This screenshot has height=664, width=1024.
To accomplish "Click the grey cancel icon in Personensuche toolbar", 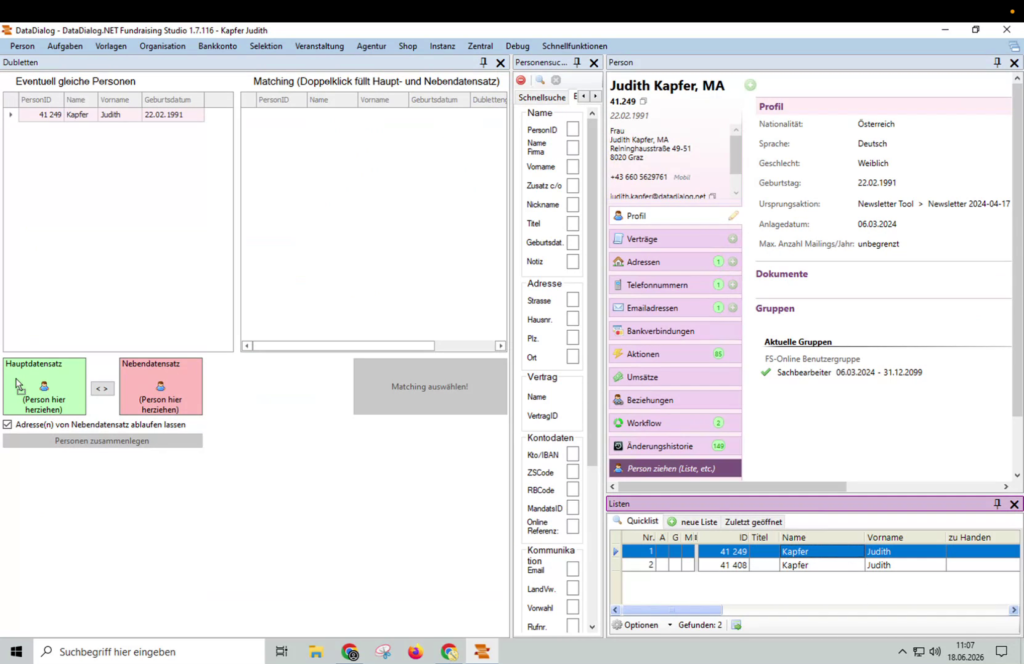I will pyautogui.click(x=556, y=80).
